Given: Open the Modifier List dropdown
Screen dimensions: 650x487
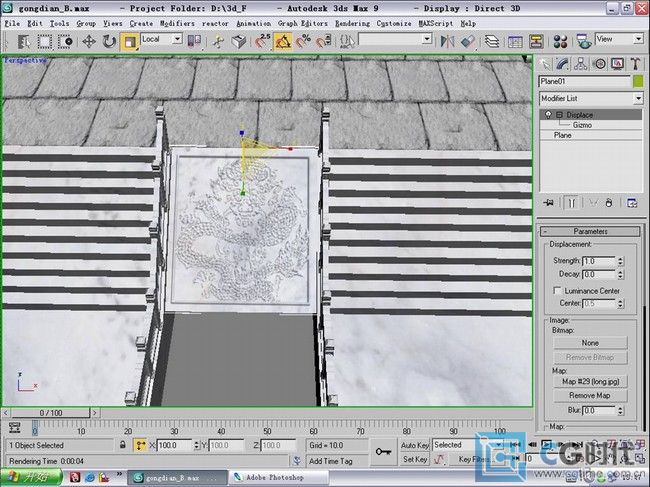Looking at the screenshot, I should point(591,98).
